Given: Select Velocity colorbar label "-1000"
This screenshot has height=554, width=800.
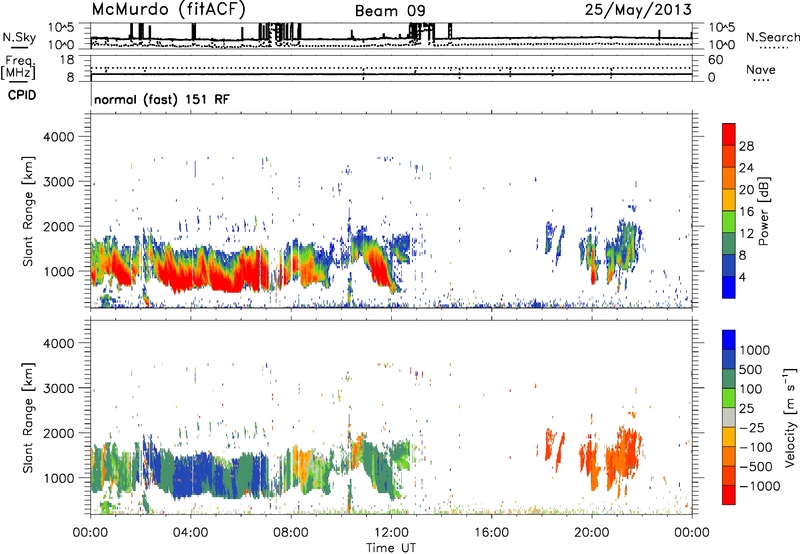Looking at the screenshot, I should 760,486.
